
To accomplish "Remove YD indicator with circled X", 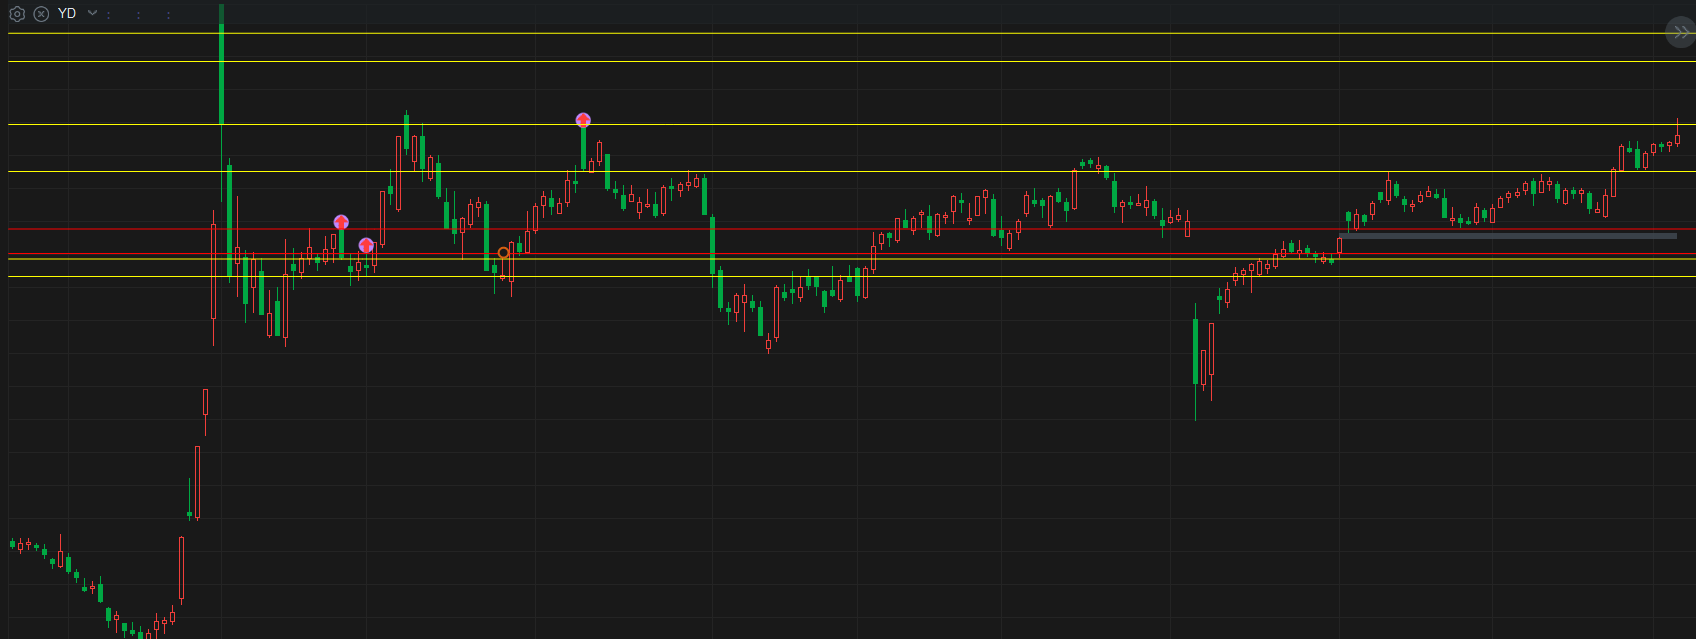I will tap(41, 14).
